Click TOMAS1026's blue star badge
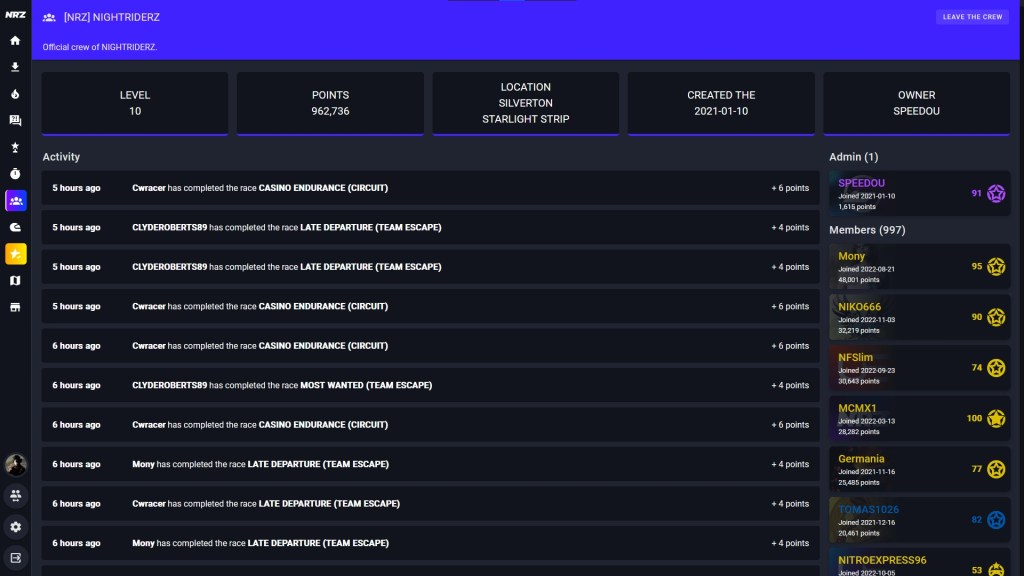Screen dimensions: 1024x576 click(996, 520)
